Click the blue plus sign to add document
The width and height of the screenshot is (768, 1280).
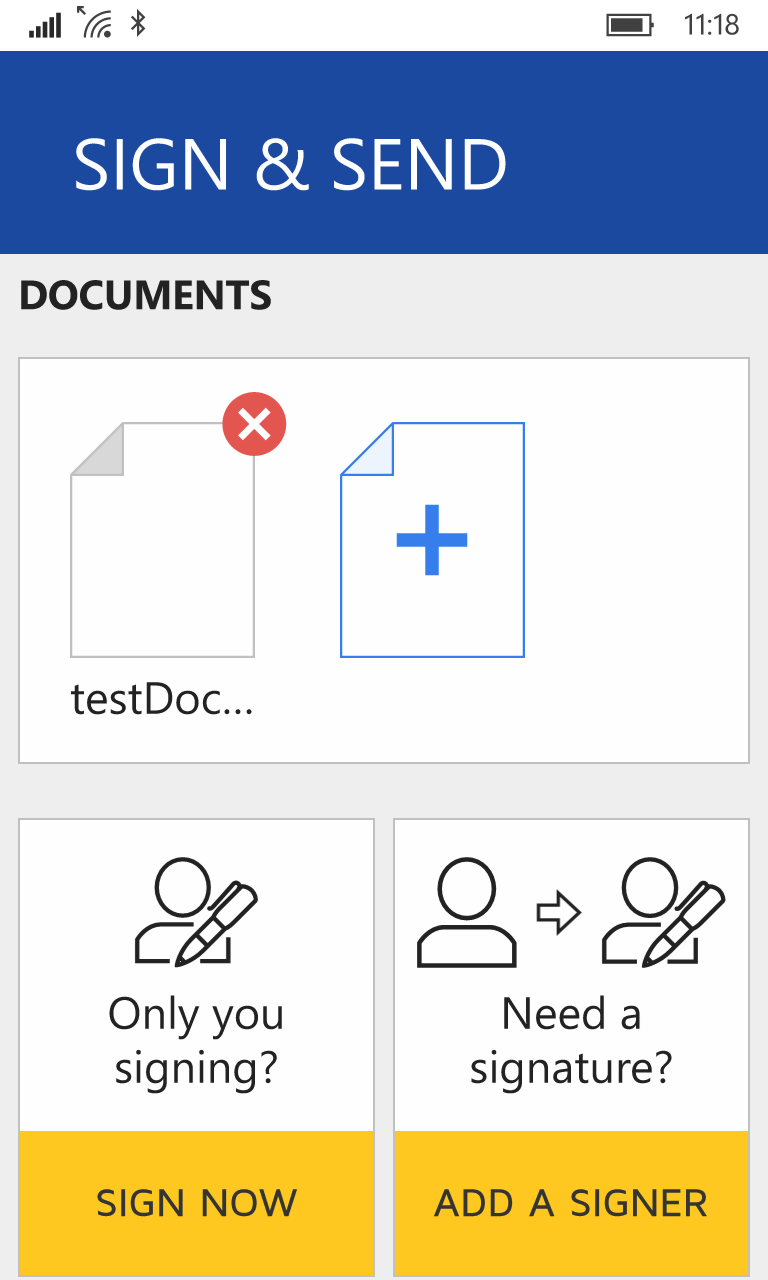tap(432, 540)
